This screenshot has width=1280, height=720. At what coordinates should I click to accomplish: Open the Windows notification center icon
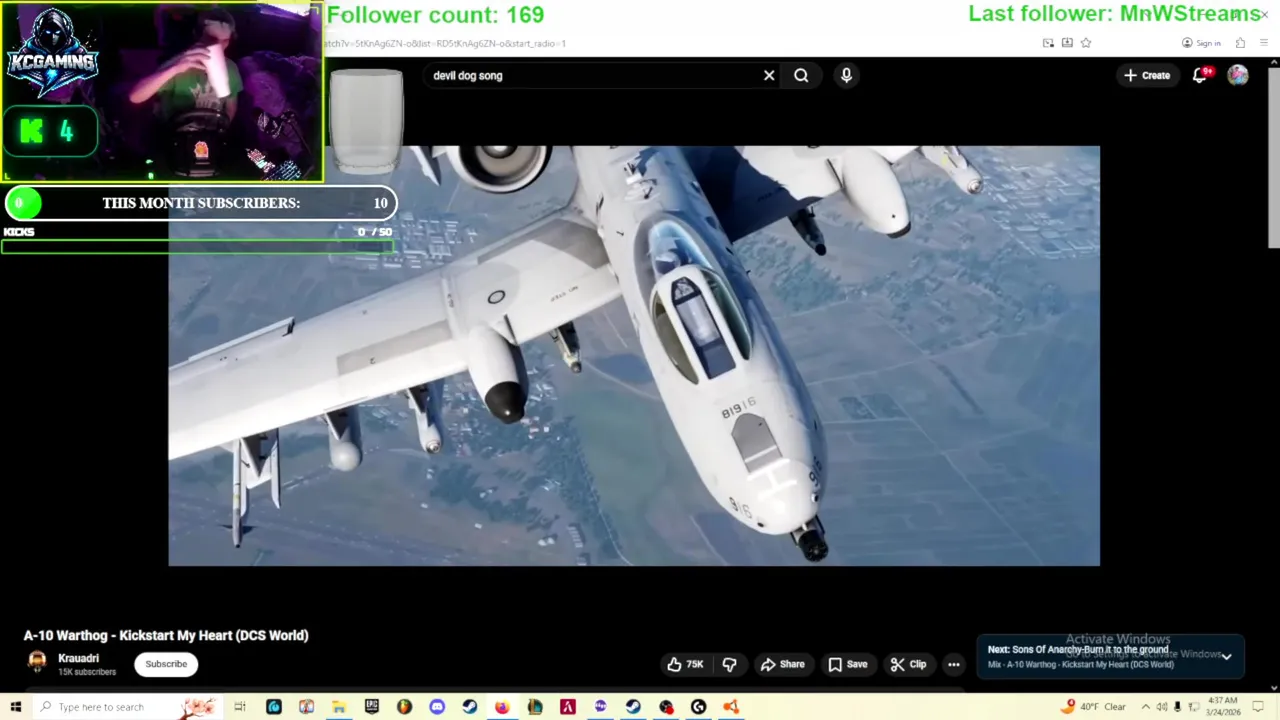click(1259, 707)
